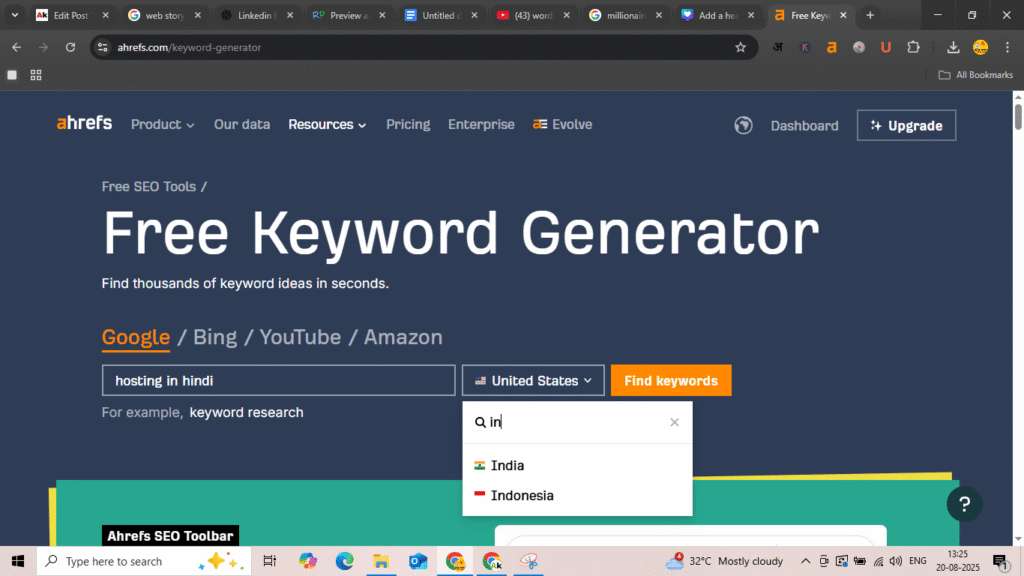The height and width of the screenshot is (576, 1024).
Task: Open weather widget showing 32°C
Action: [x=724, y=561]
